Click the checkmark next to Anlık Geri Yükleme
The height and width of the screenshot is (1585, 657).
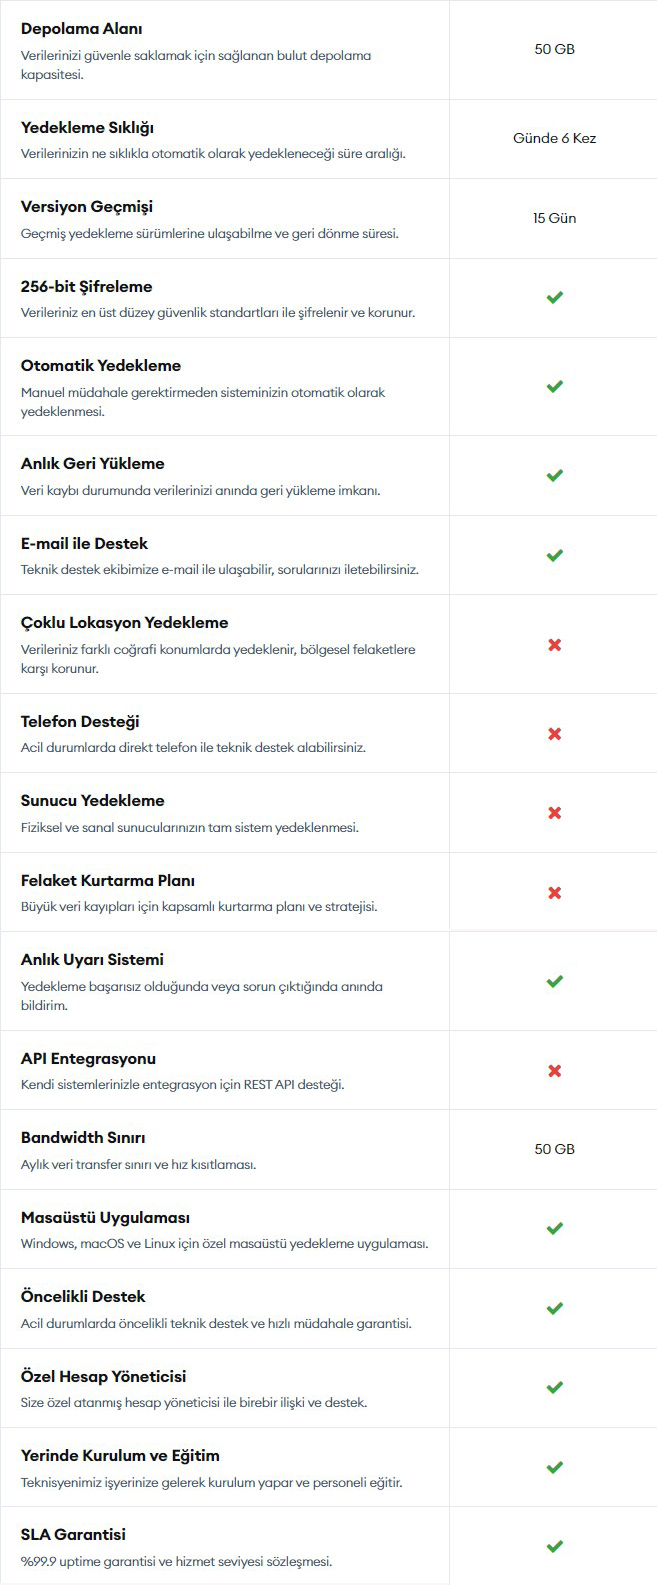[555, 475]
